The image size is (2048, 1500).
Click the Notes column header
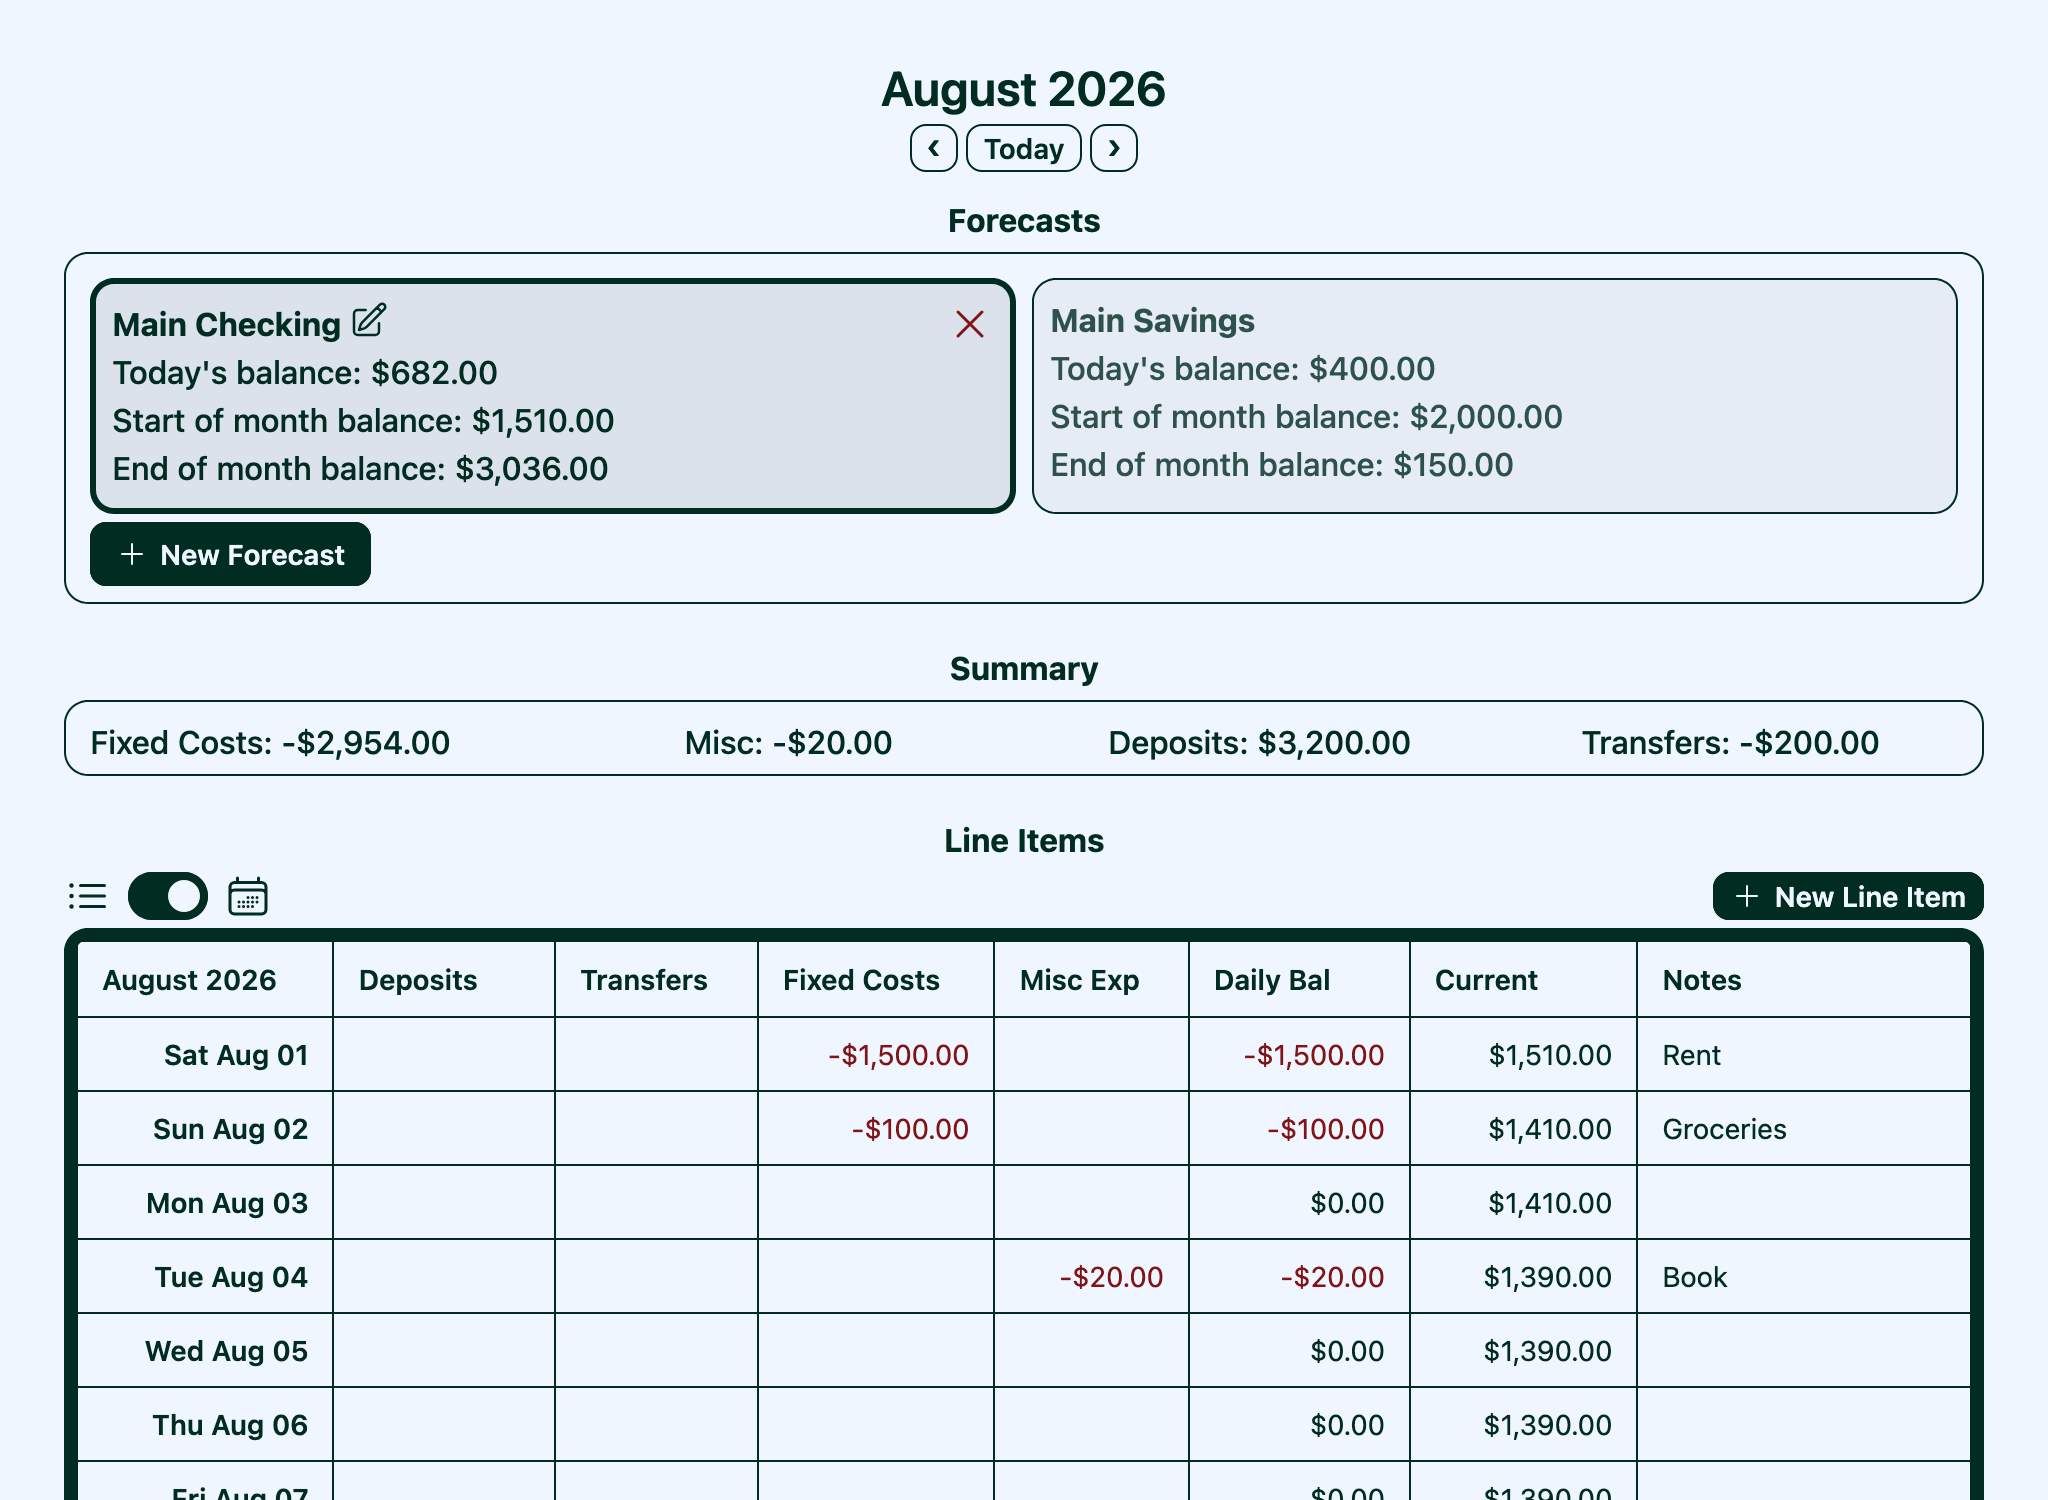point(1701,980)
